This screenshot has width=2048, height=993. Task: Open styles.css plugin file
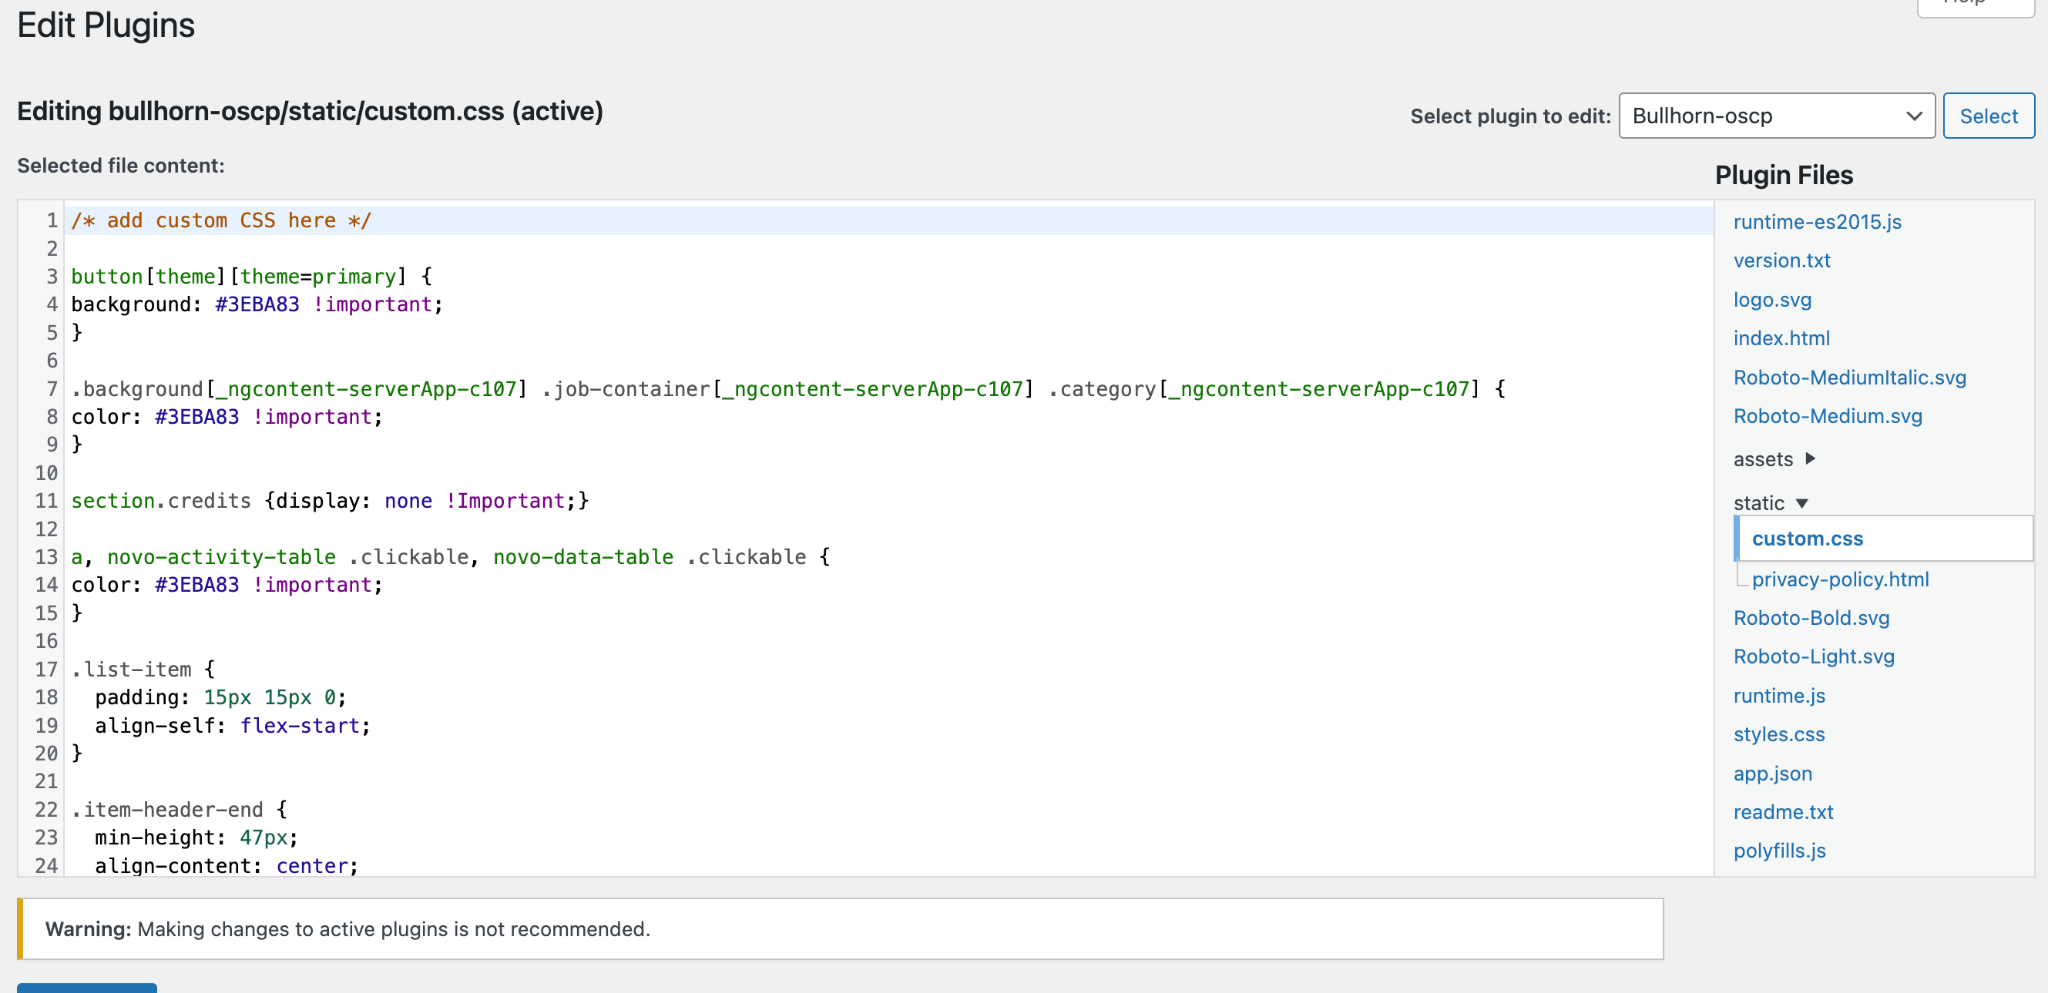pyautogui.click(x=1778, y=735)
